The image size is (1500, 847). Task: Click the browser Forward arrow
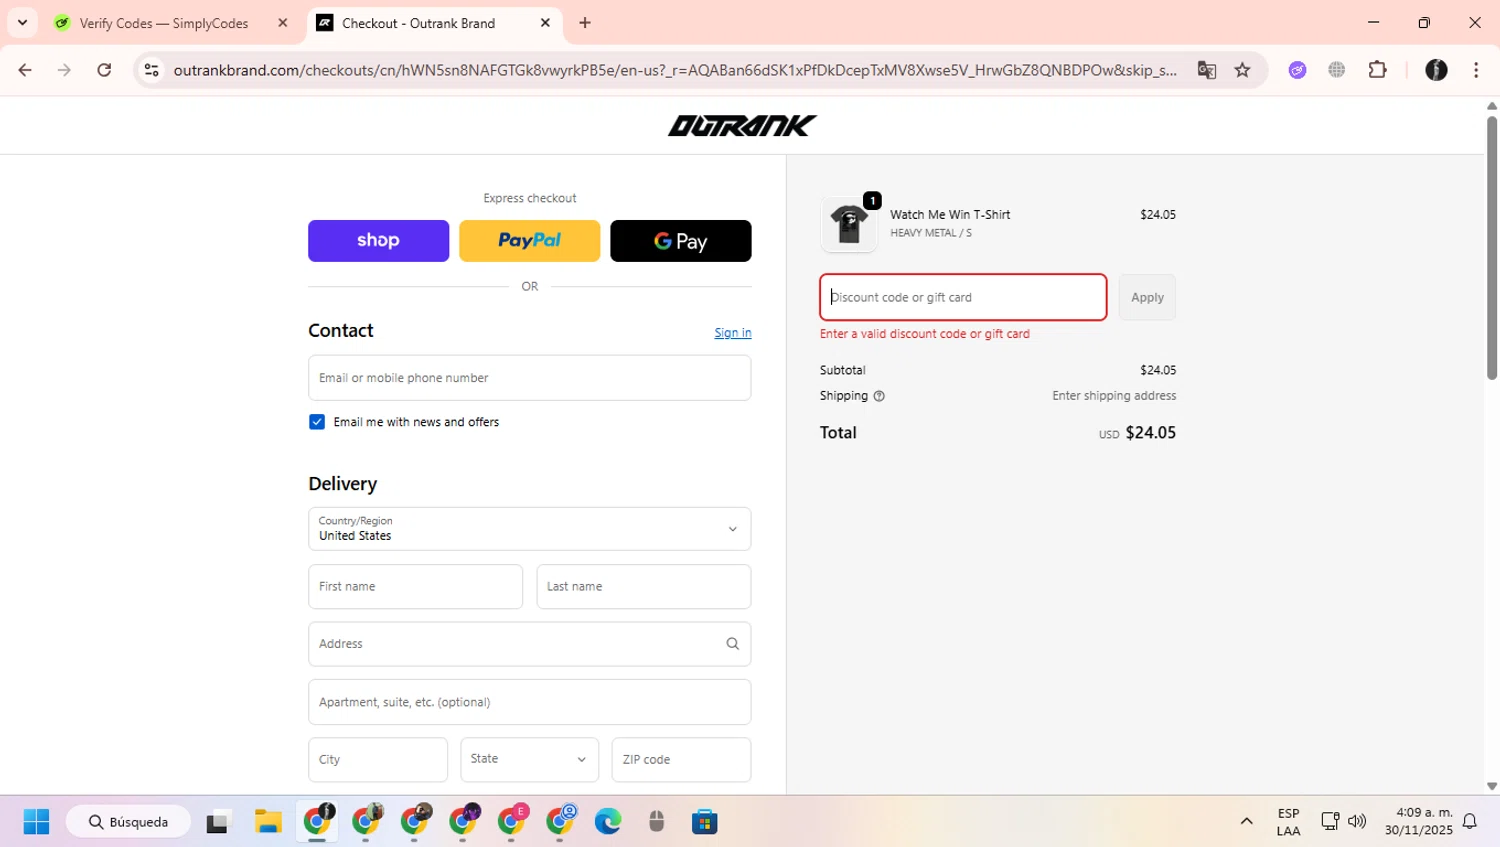click(x=64, y=70)
